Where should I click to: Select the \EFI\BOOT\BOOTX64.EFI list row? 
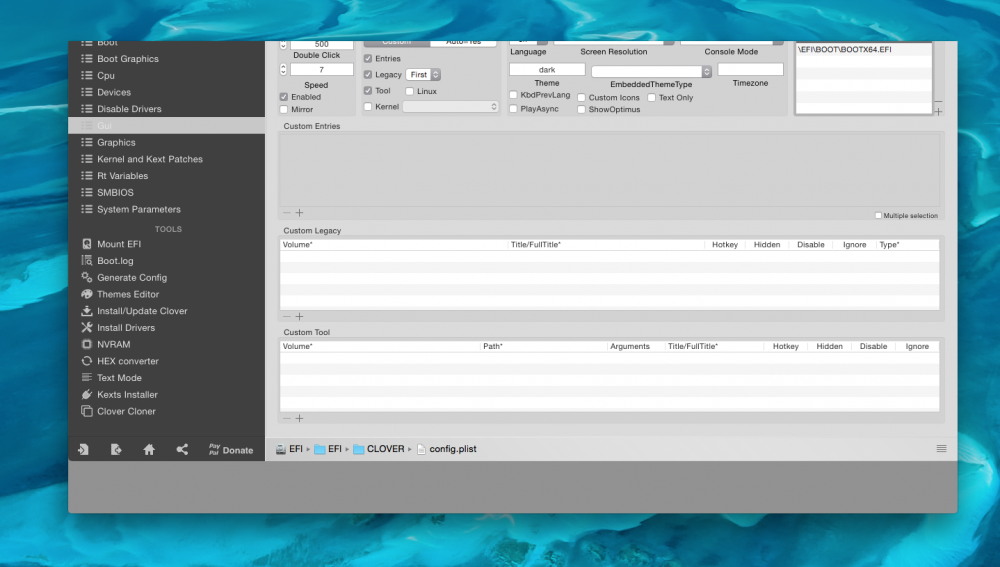click(864, 49)
